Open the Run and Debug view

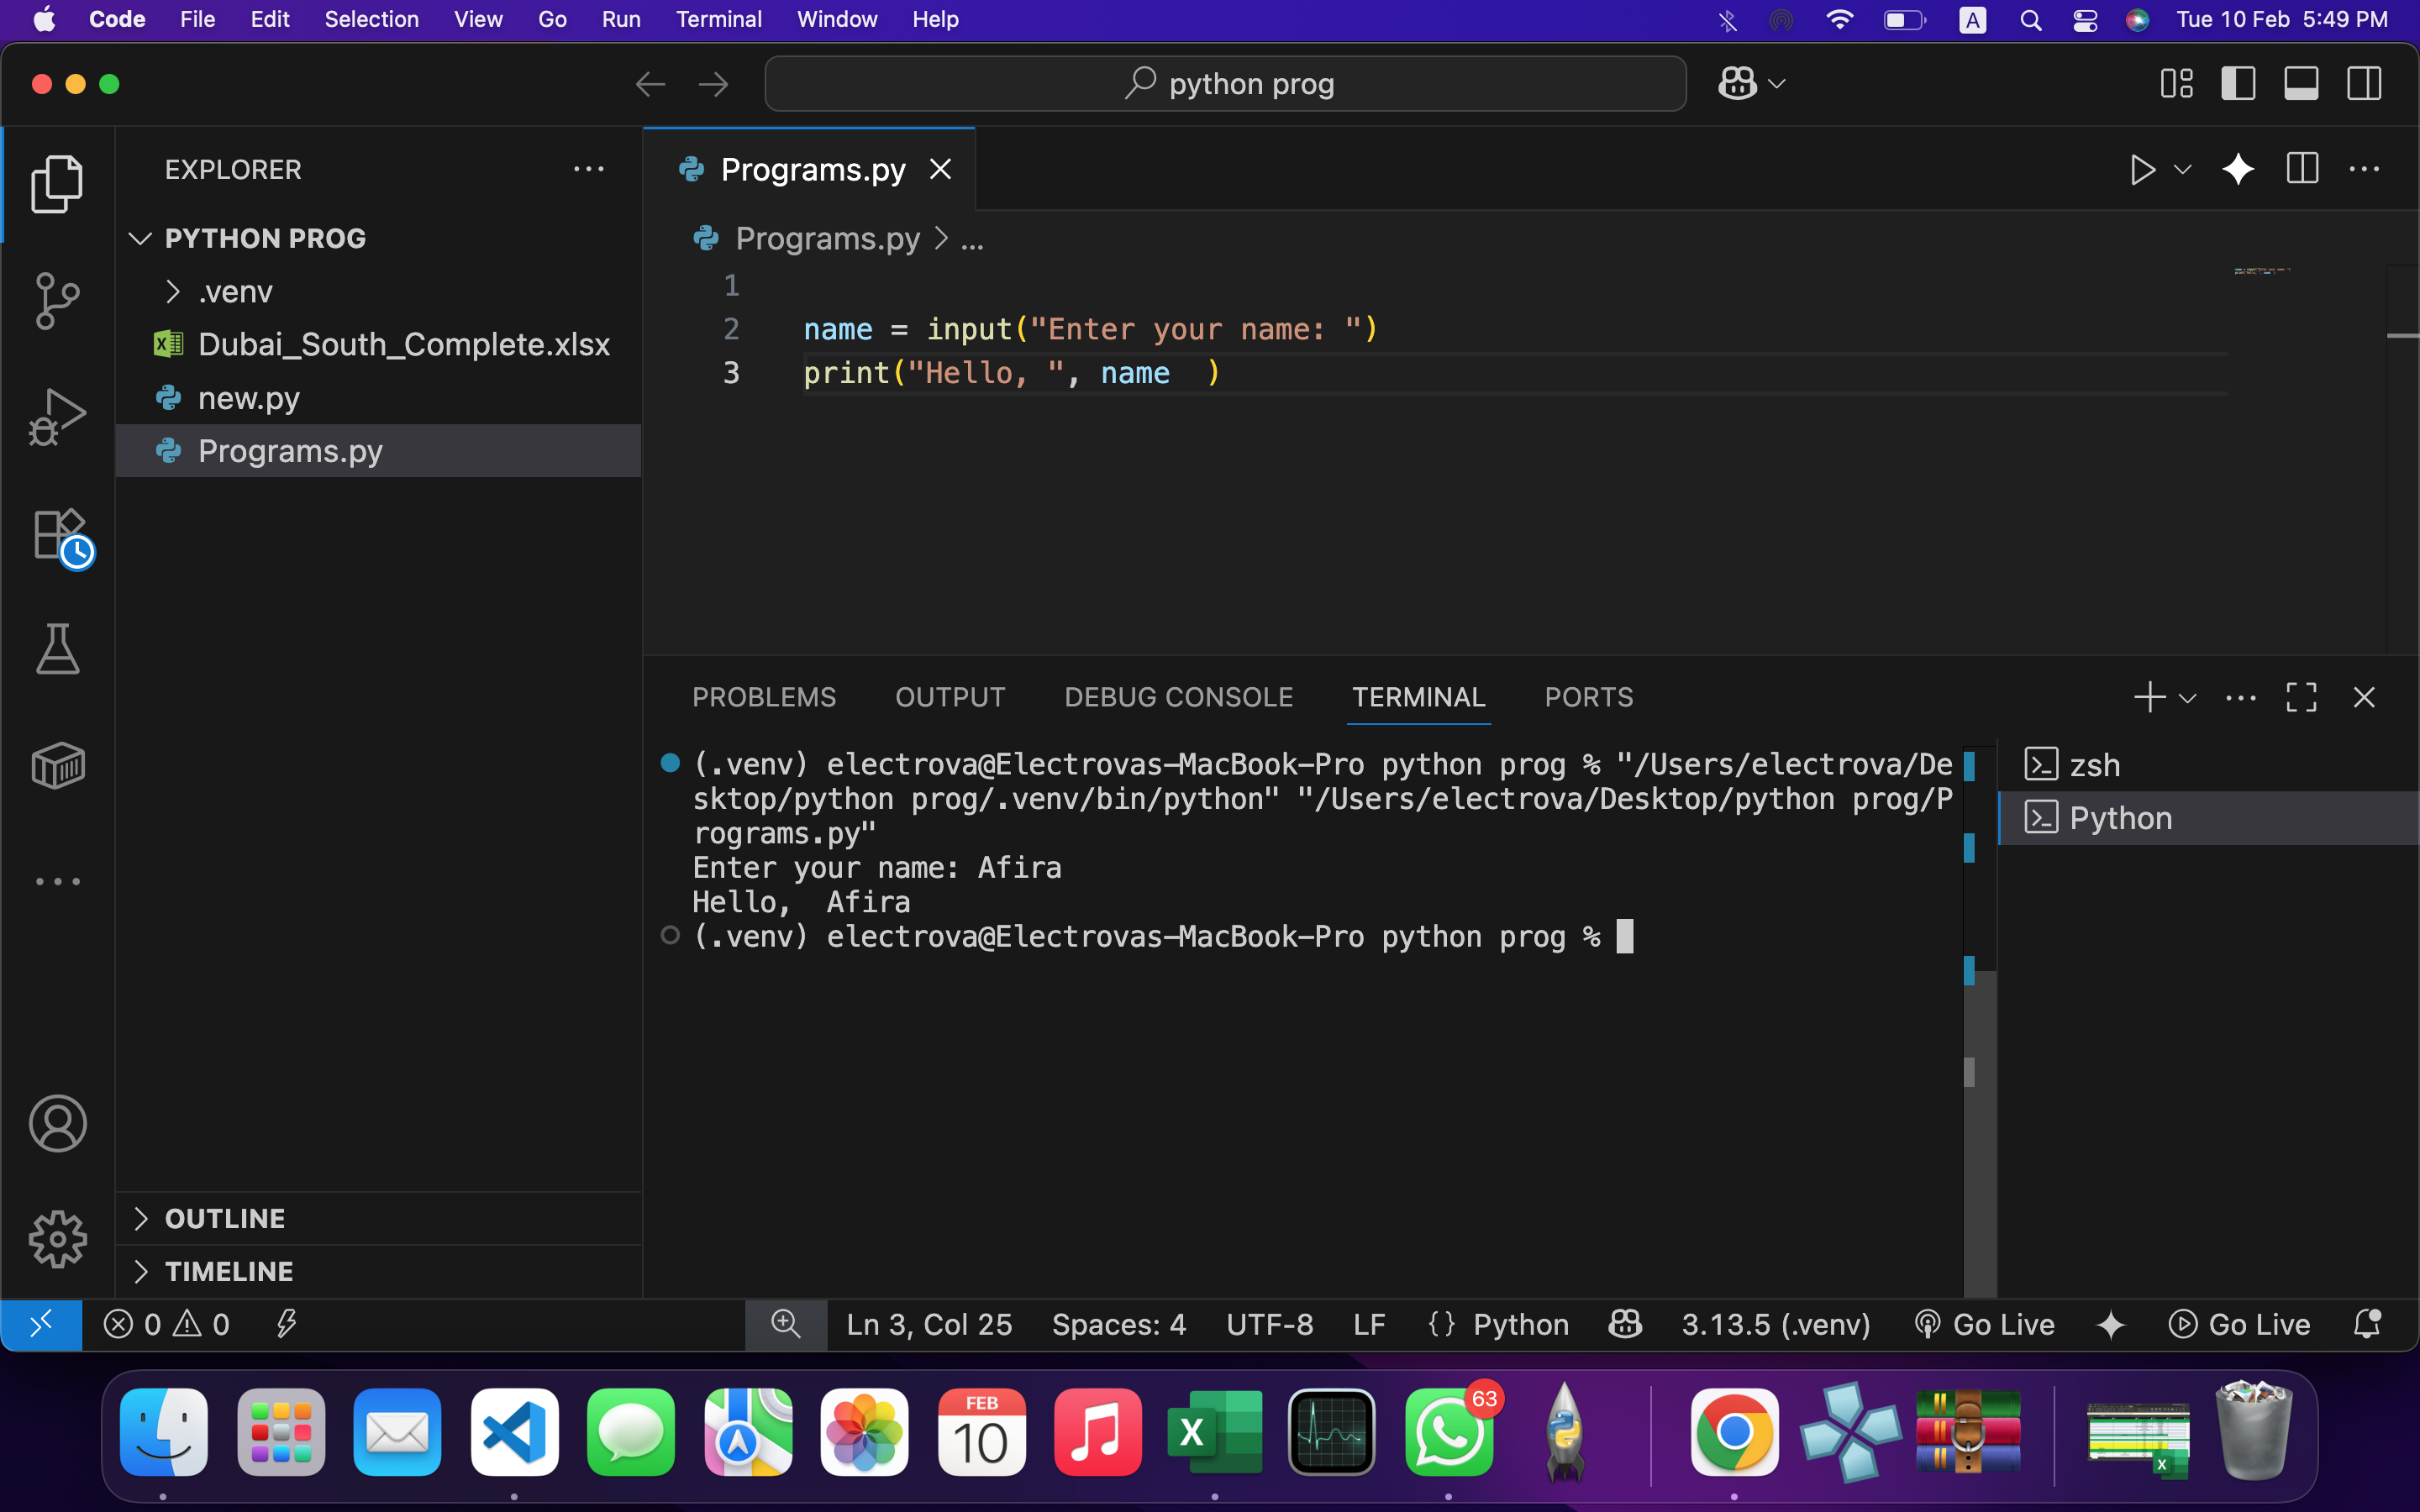point(57,416)
